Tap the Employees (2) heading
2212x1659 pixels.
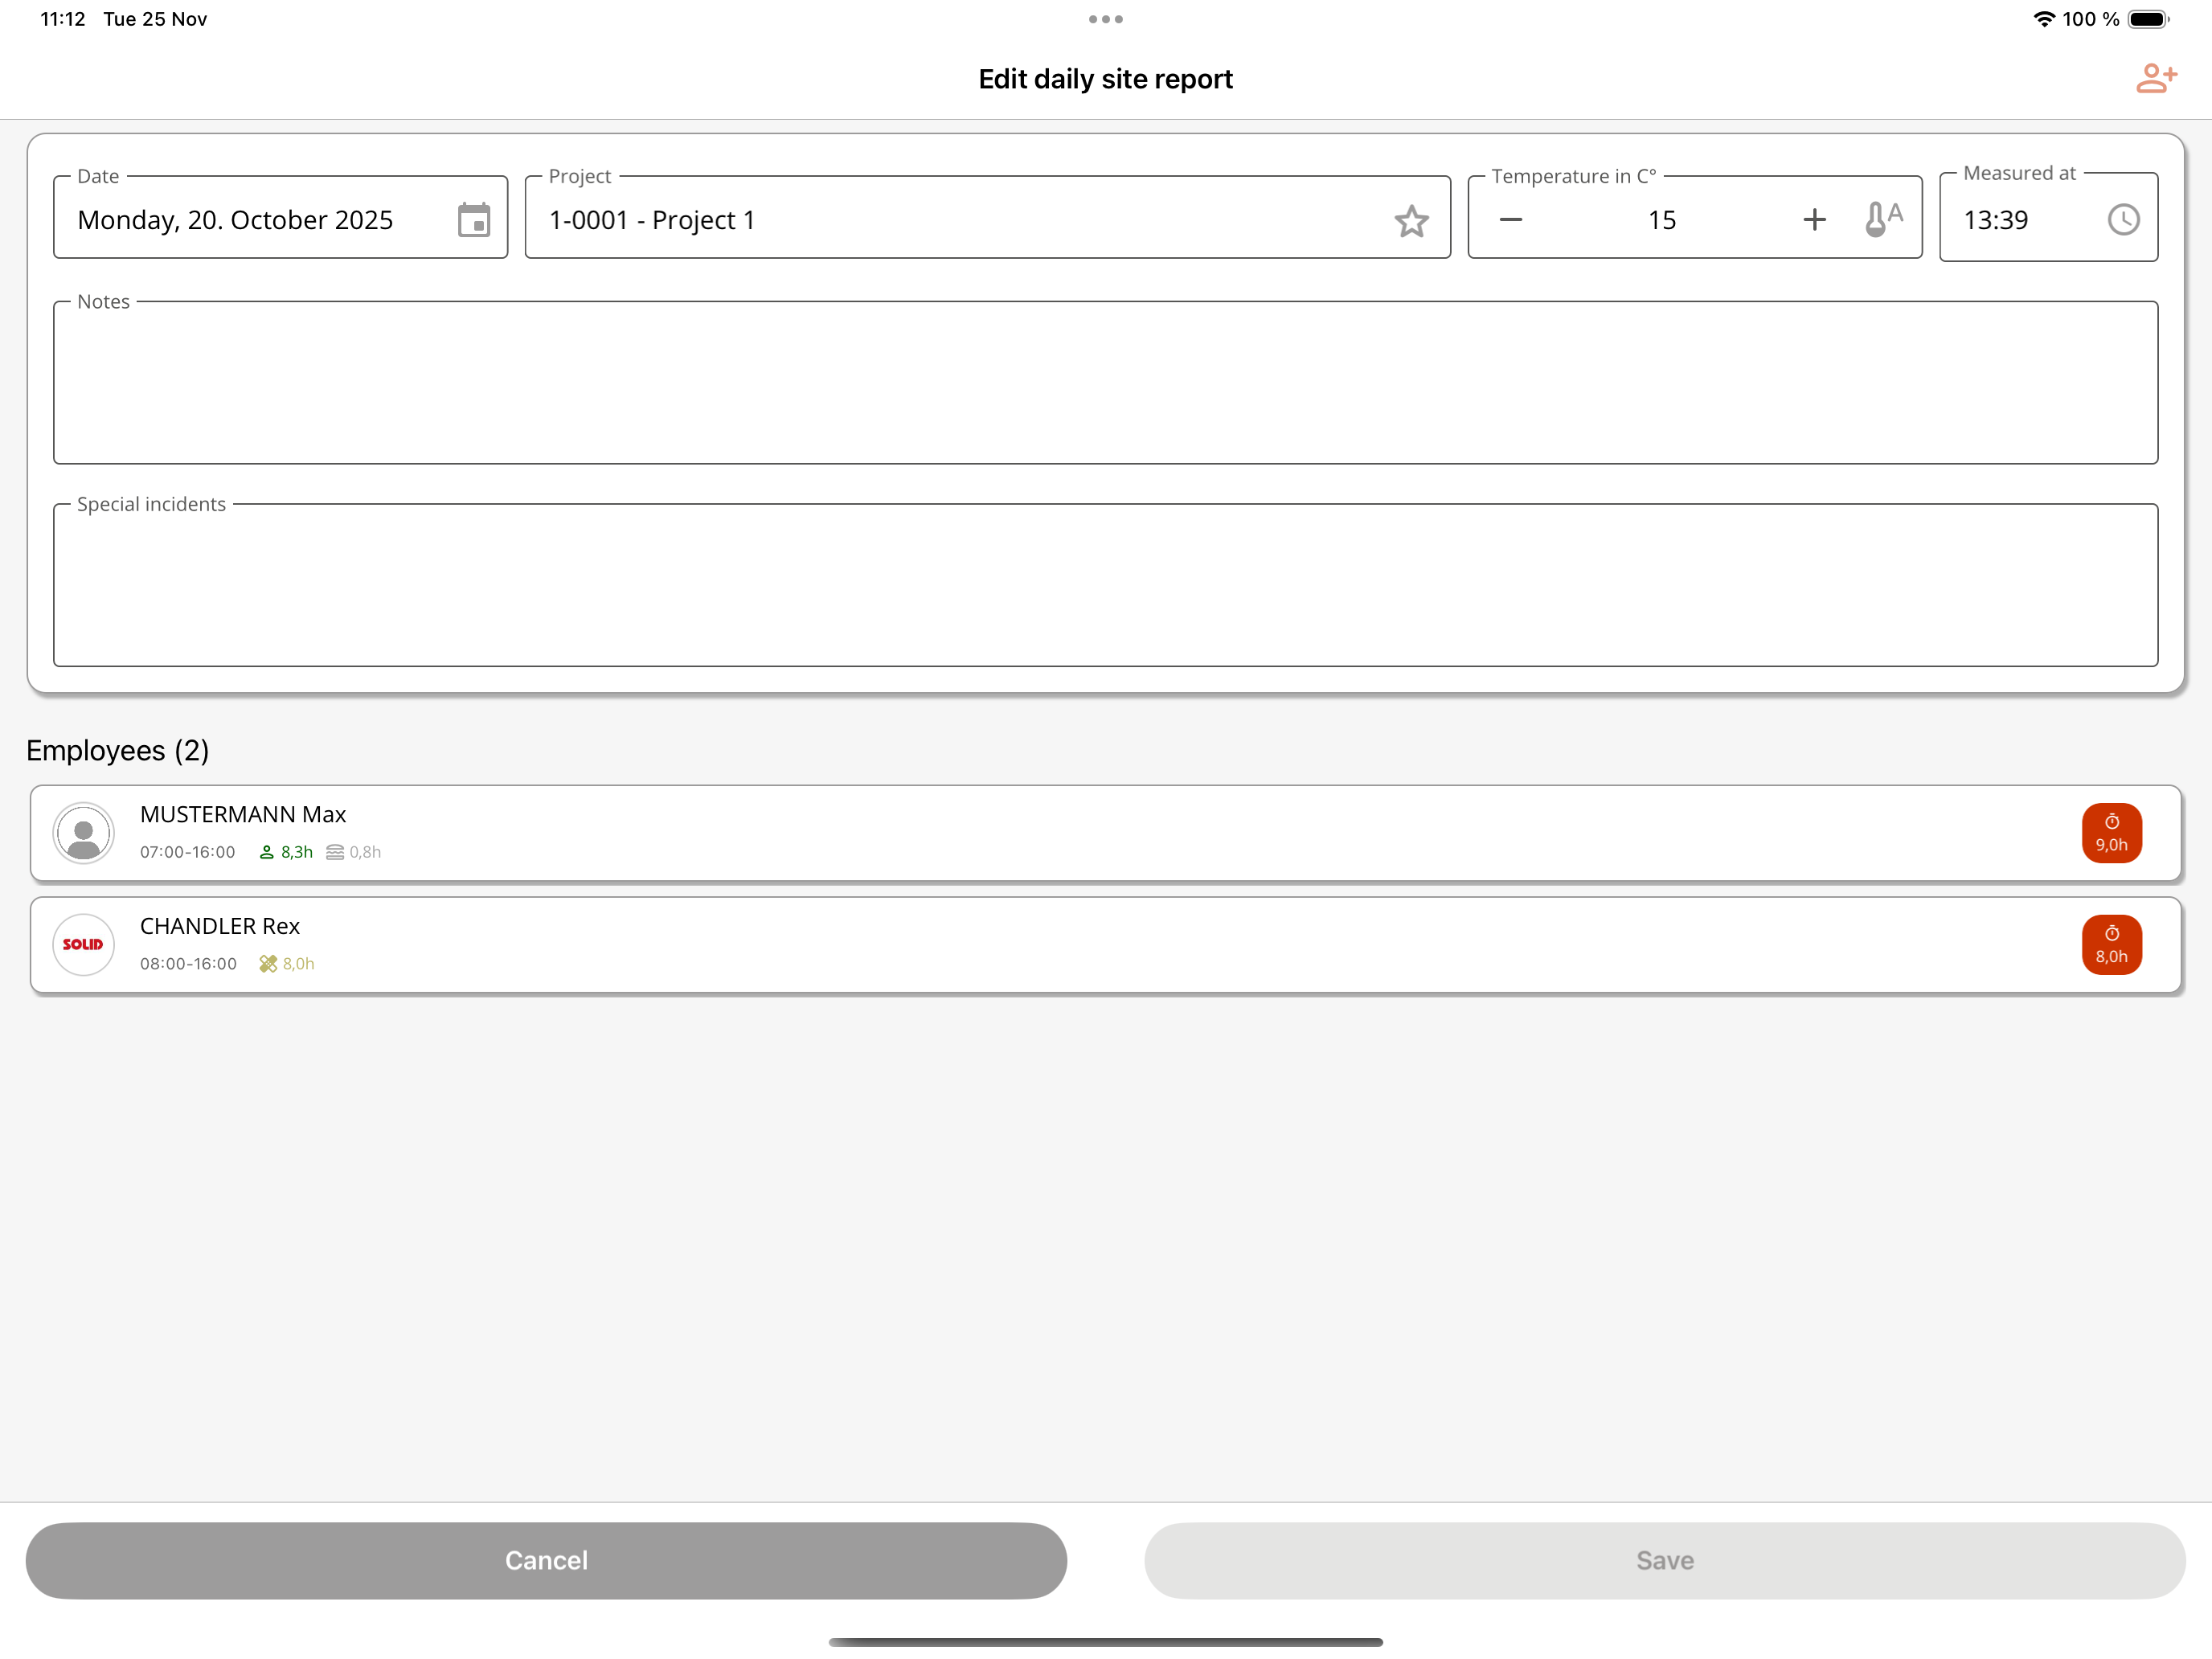[118, 751]
